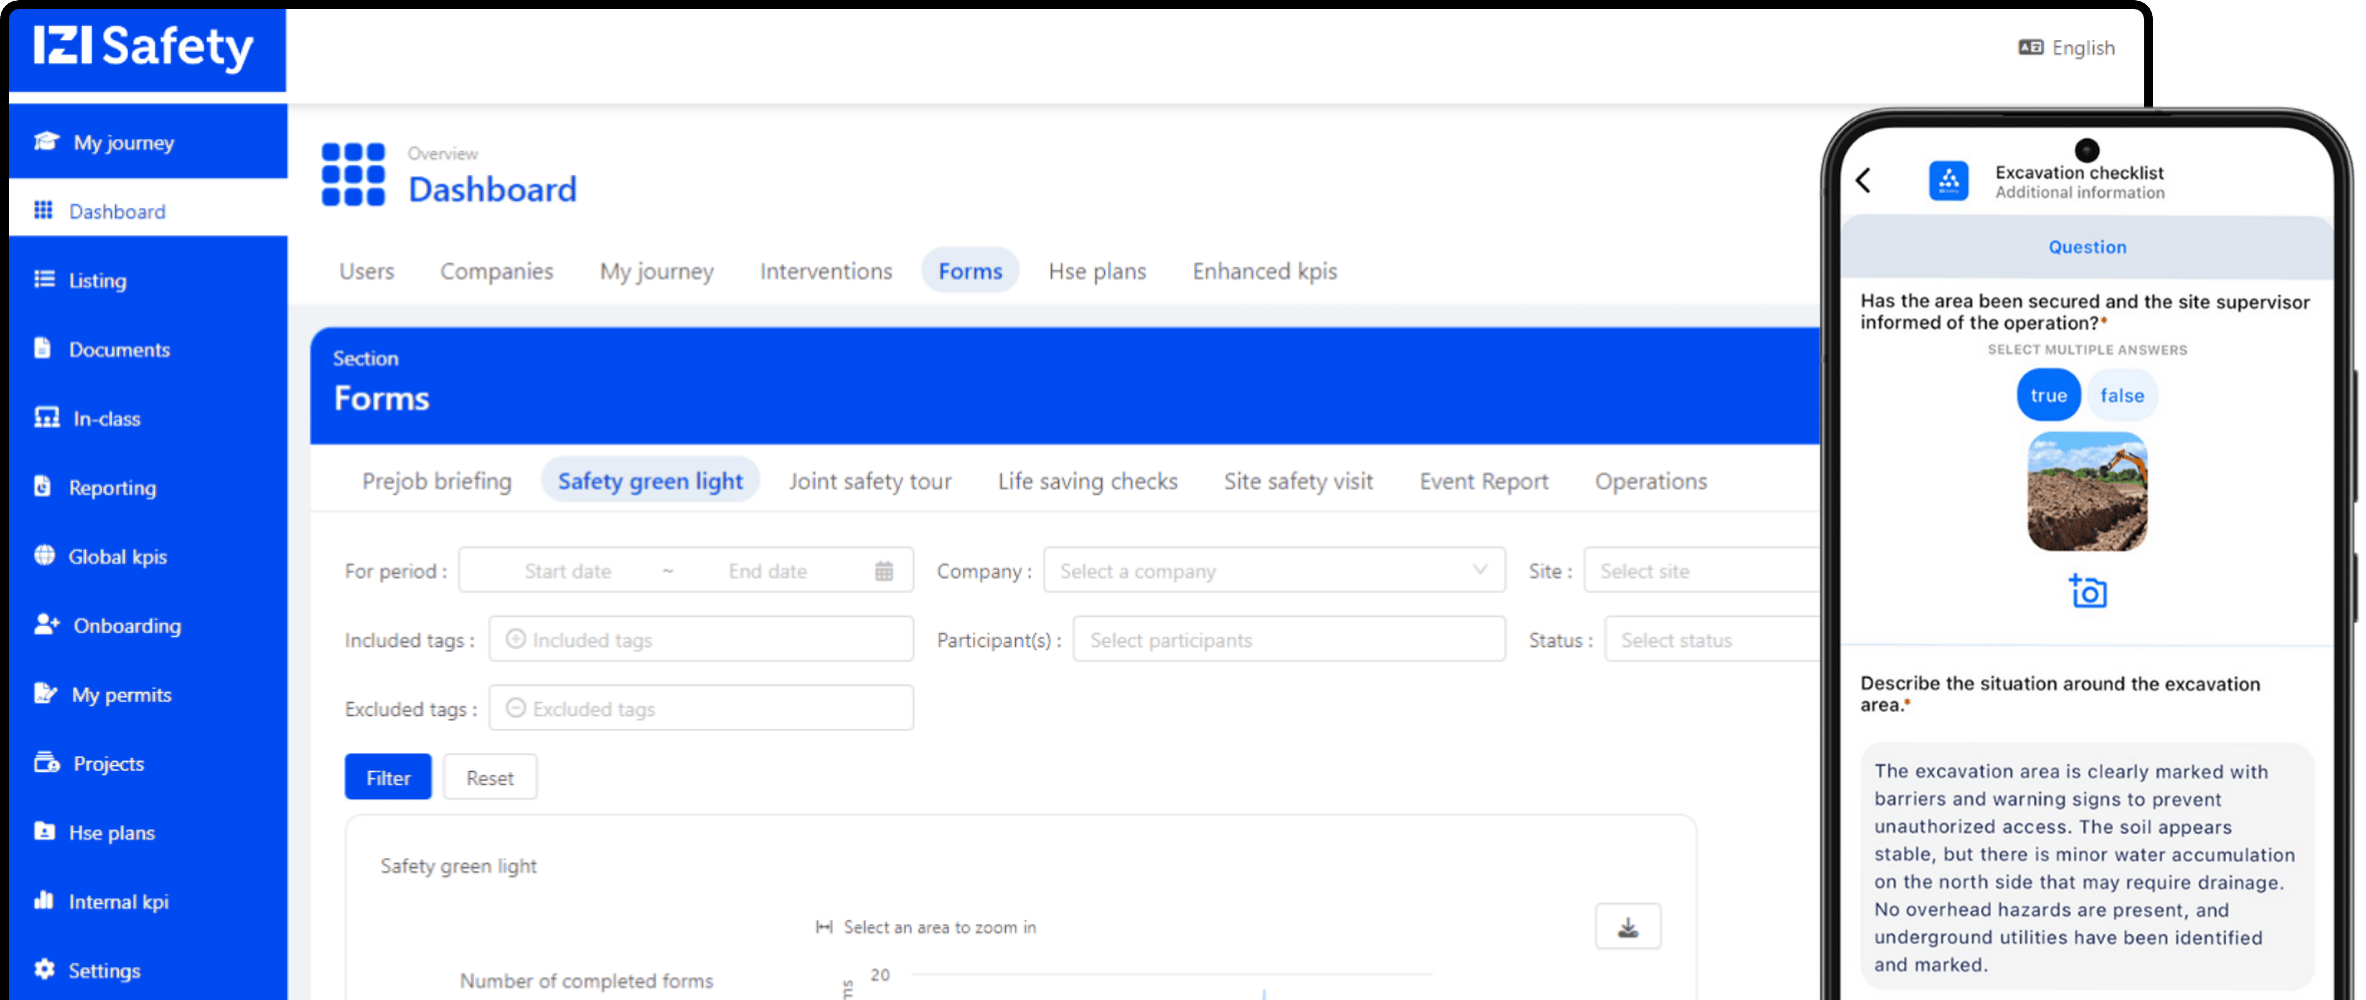Click the blue Filter button
Viewport: 2366px width, 1000px height.
coord(388,777)
